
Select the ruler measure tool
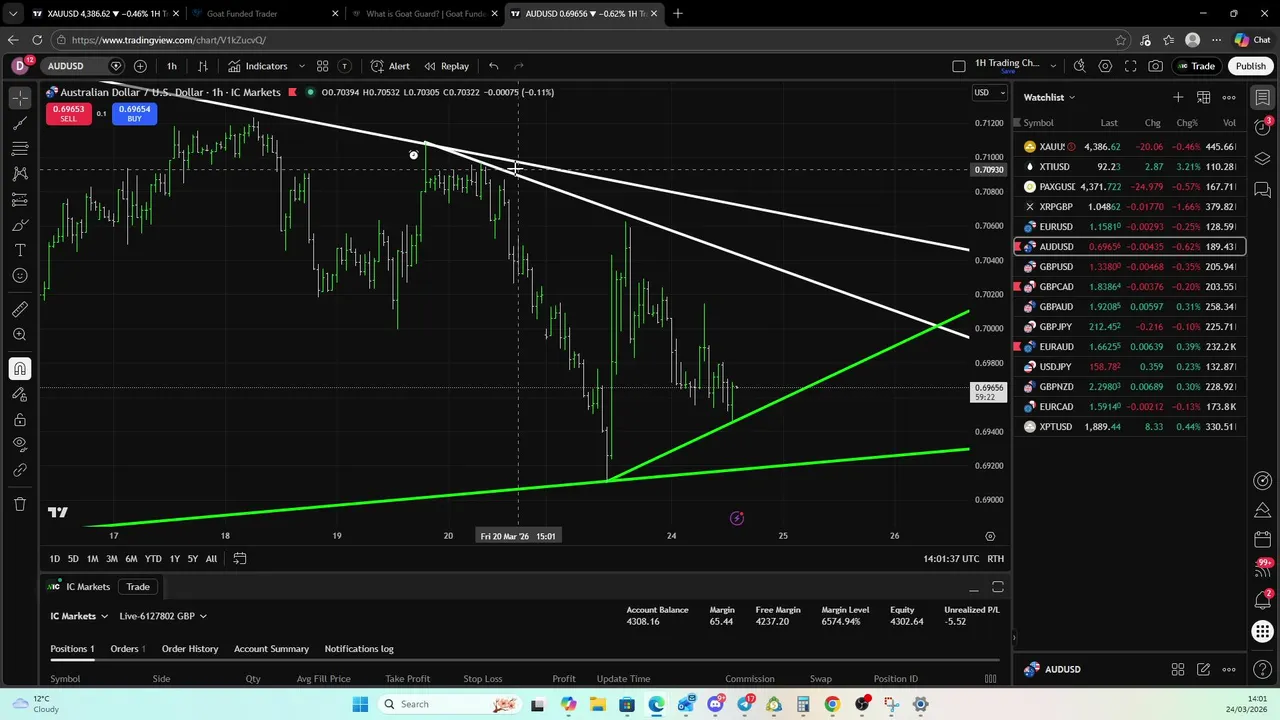pyautogui.click(x=20, y=309)
